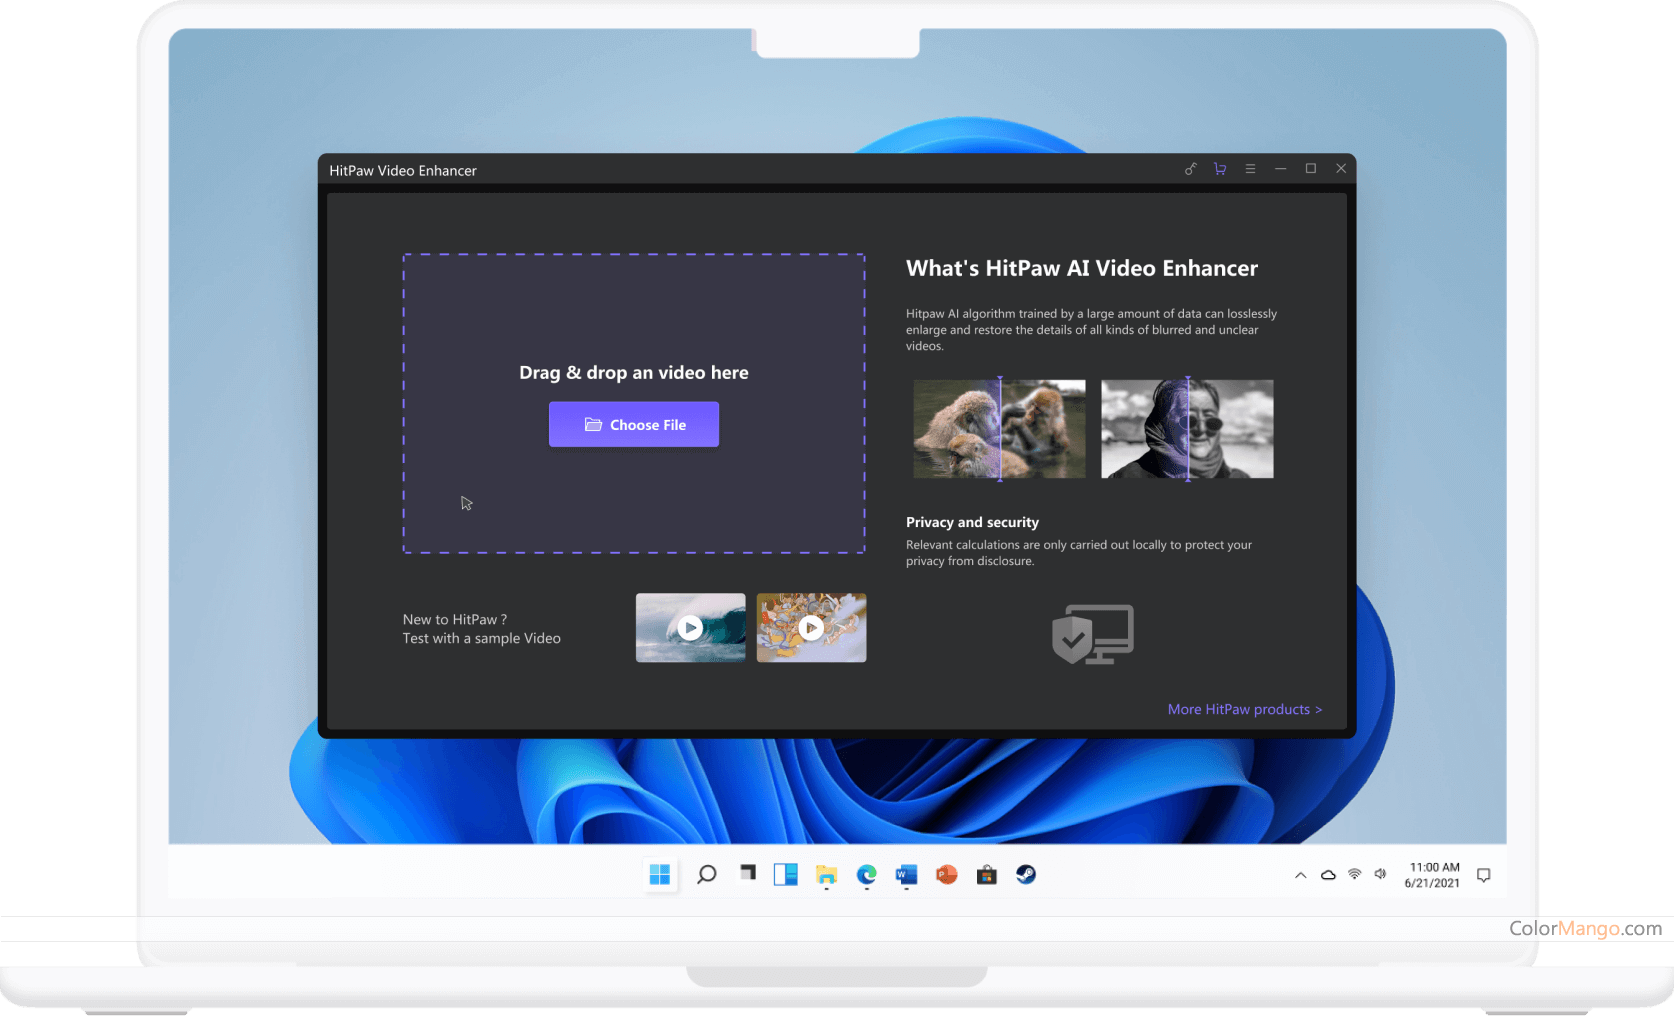Open the Wi-Fi network tray icon
Viewport: 1674px width, 1016px height.
[1354, 874]
